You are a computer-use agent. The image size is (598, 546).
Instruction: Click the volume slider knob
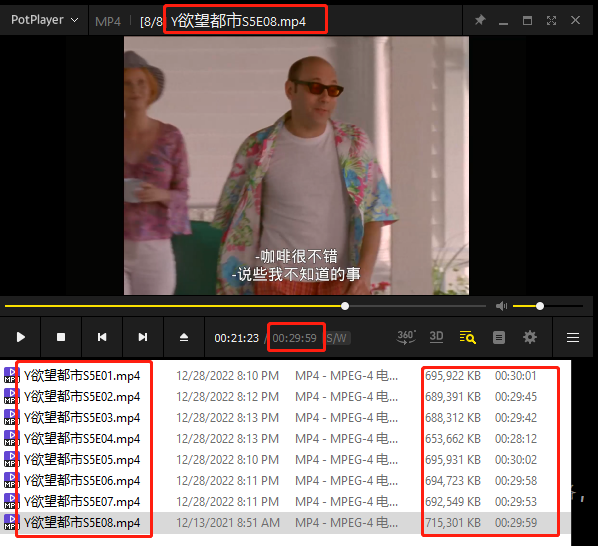[540, 306]
